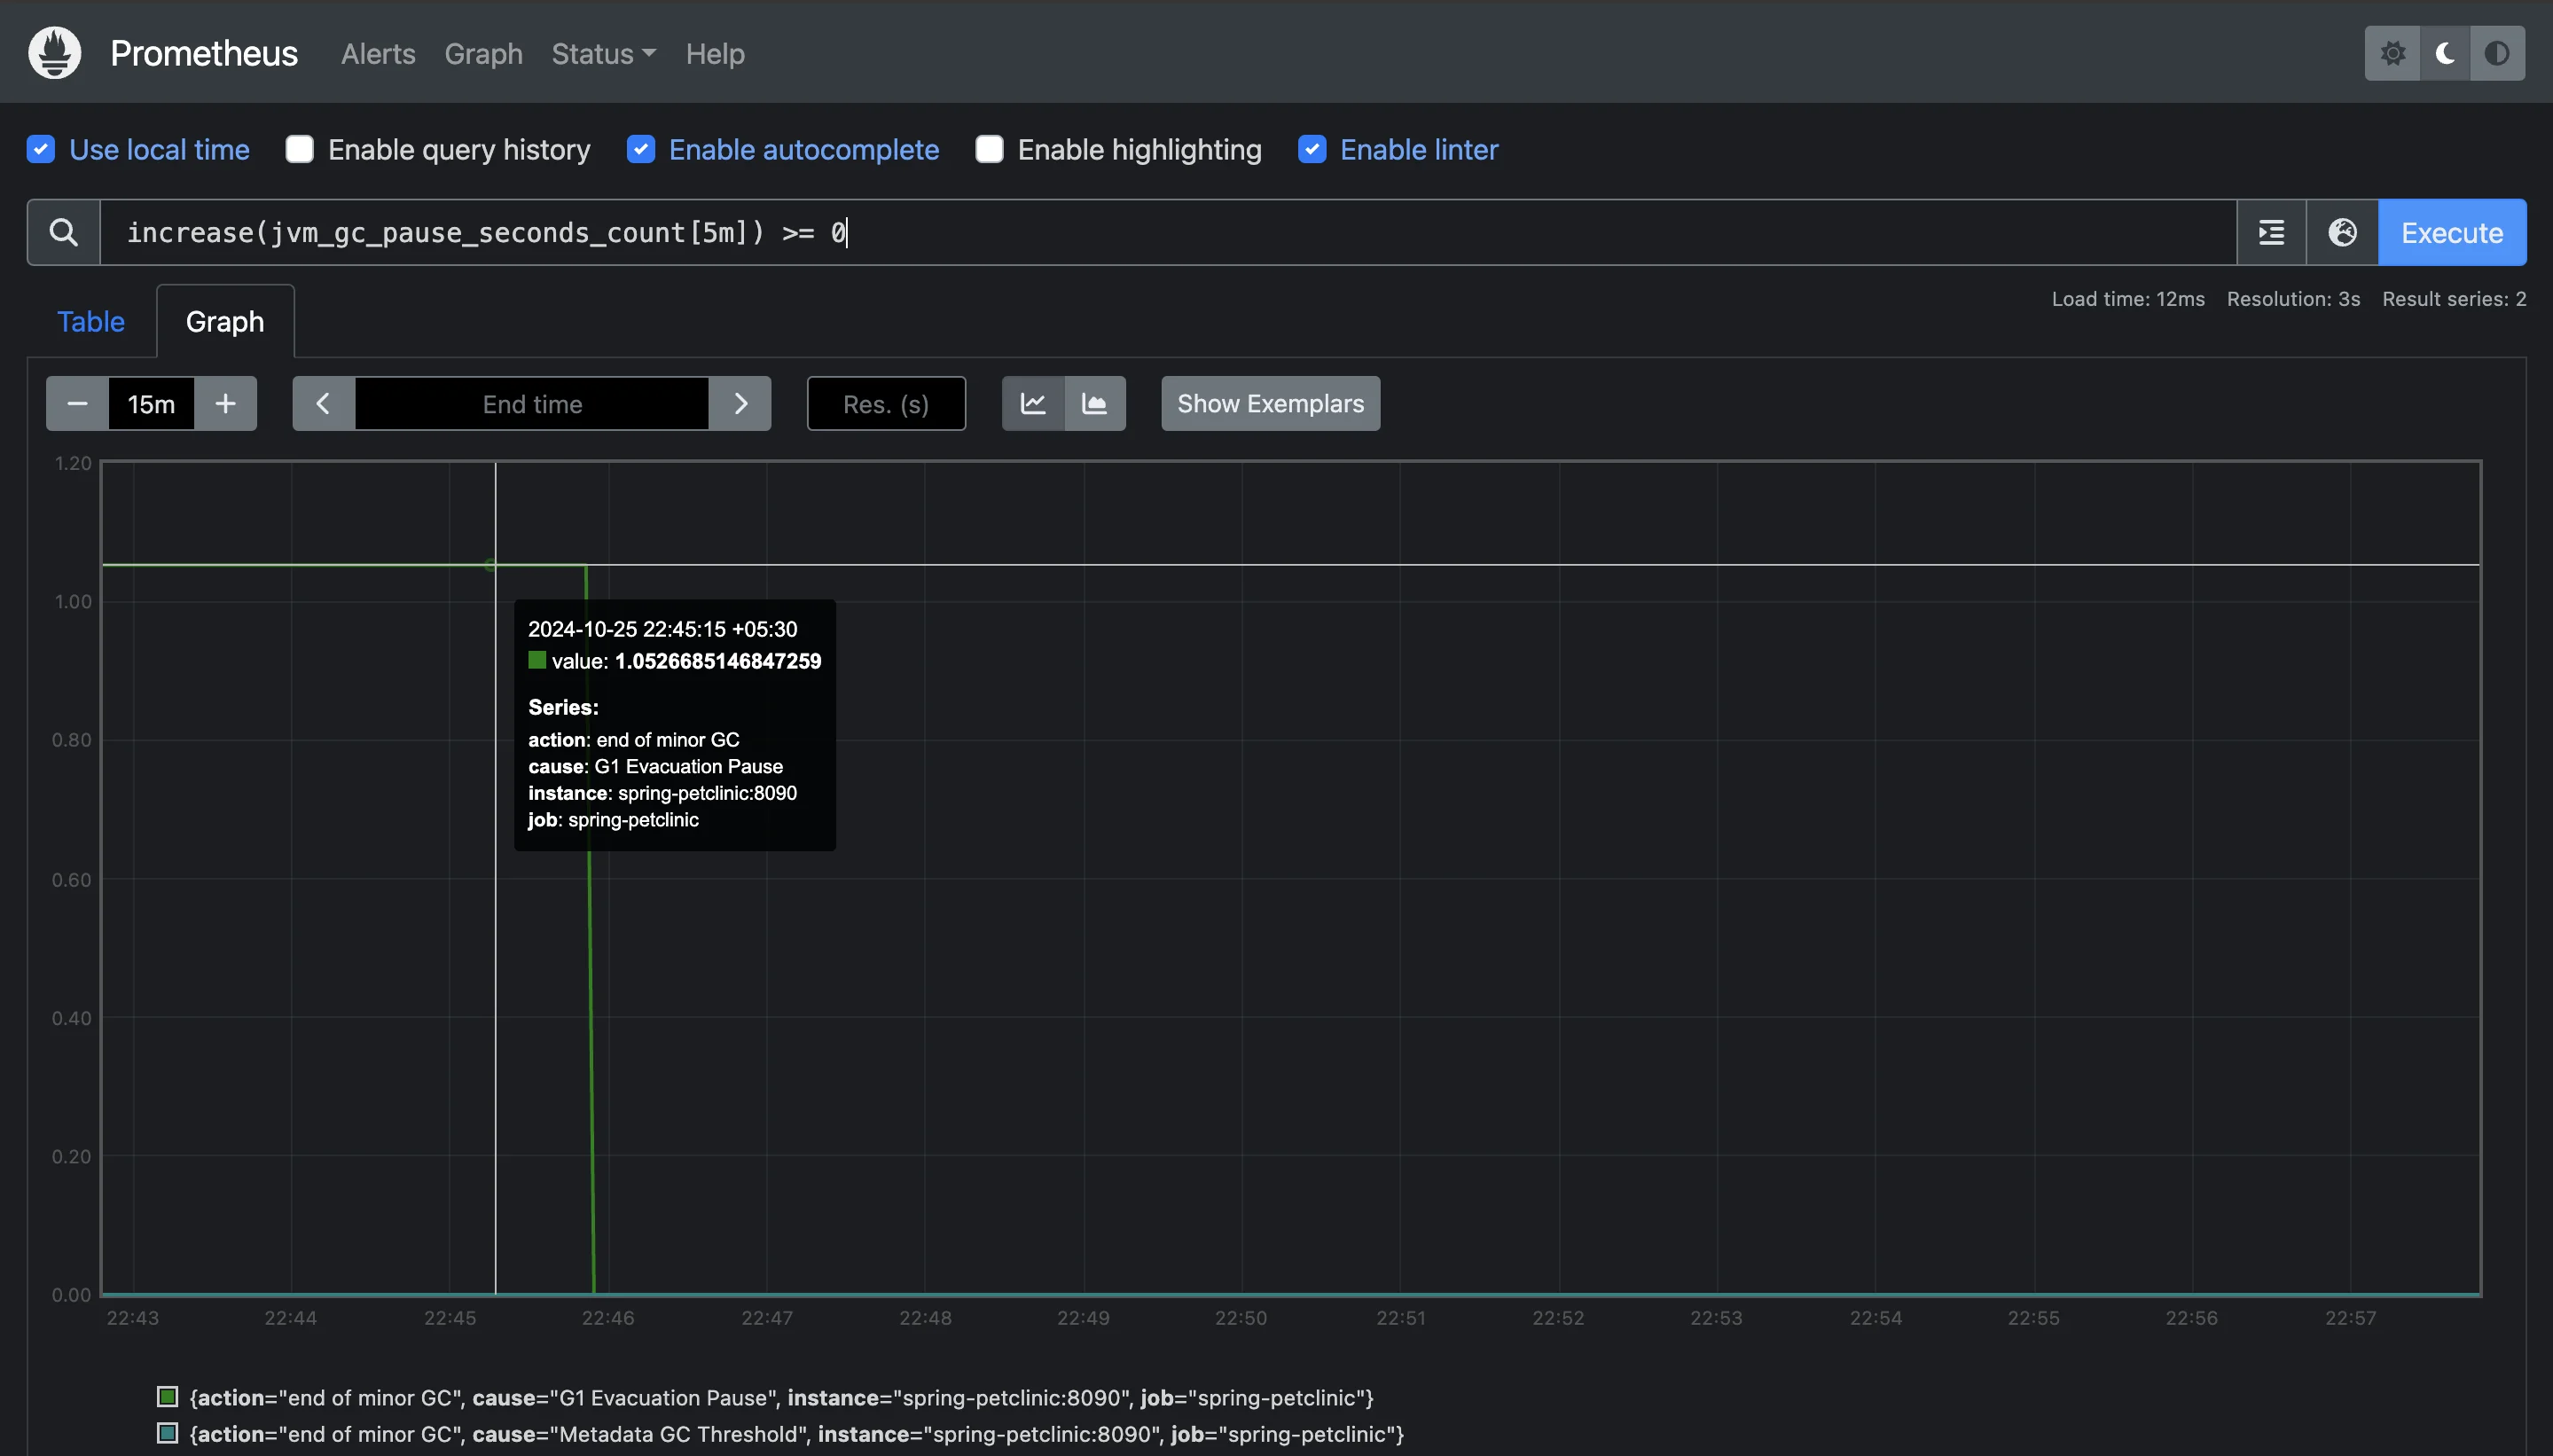Click the 1.00 y-axis label
The height and width of the screenshot is (1456, 2553).
[x=72, y=601]
